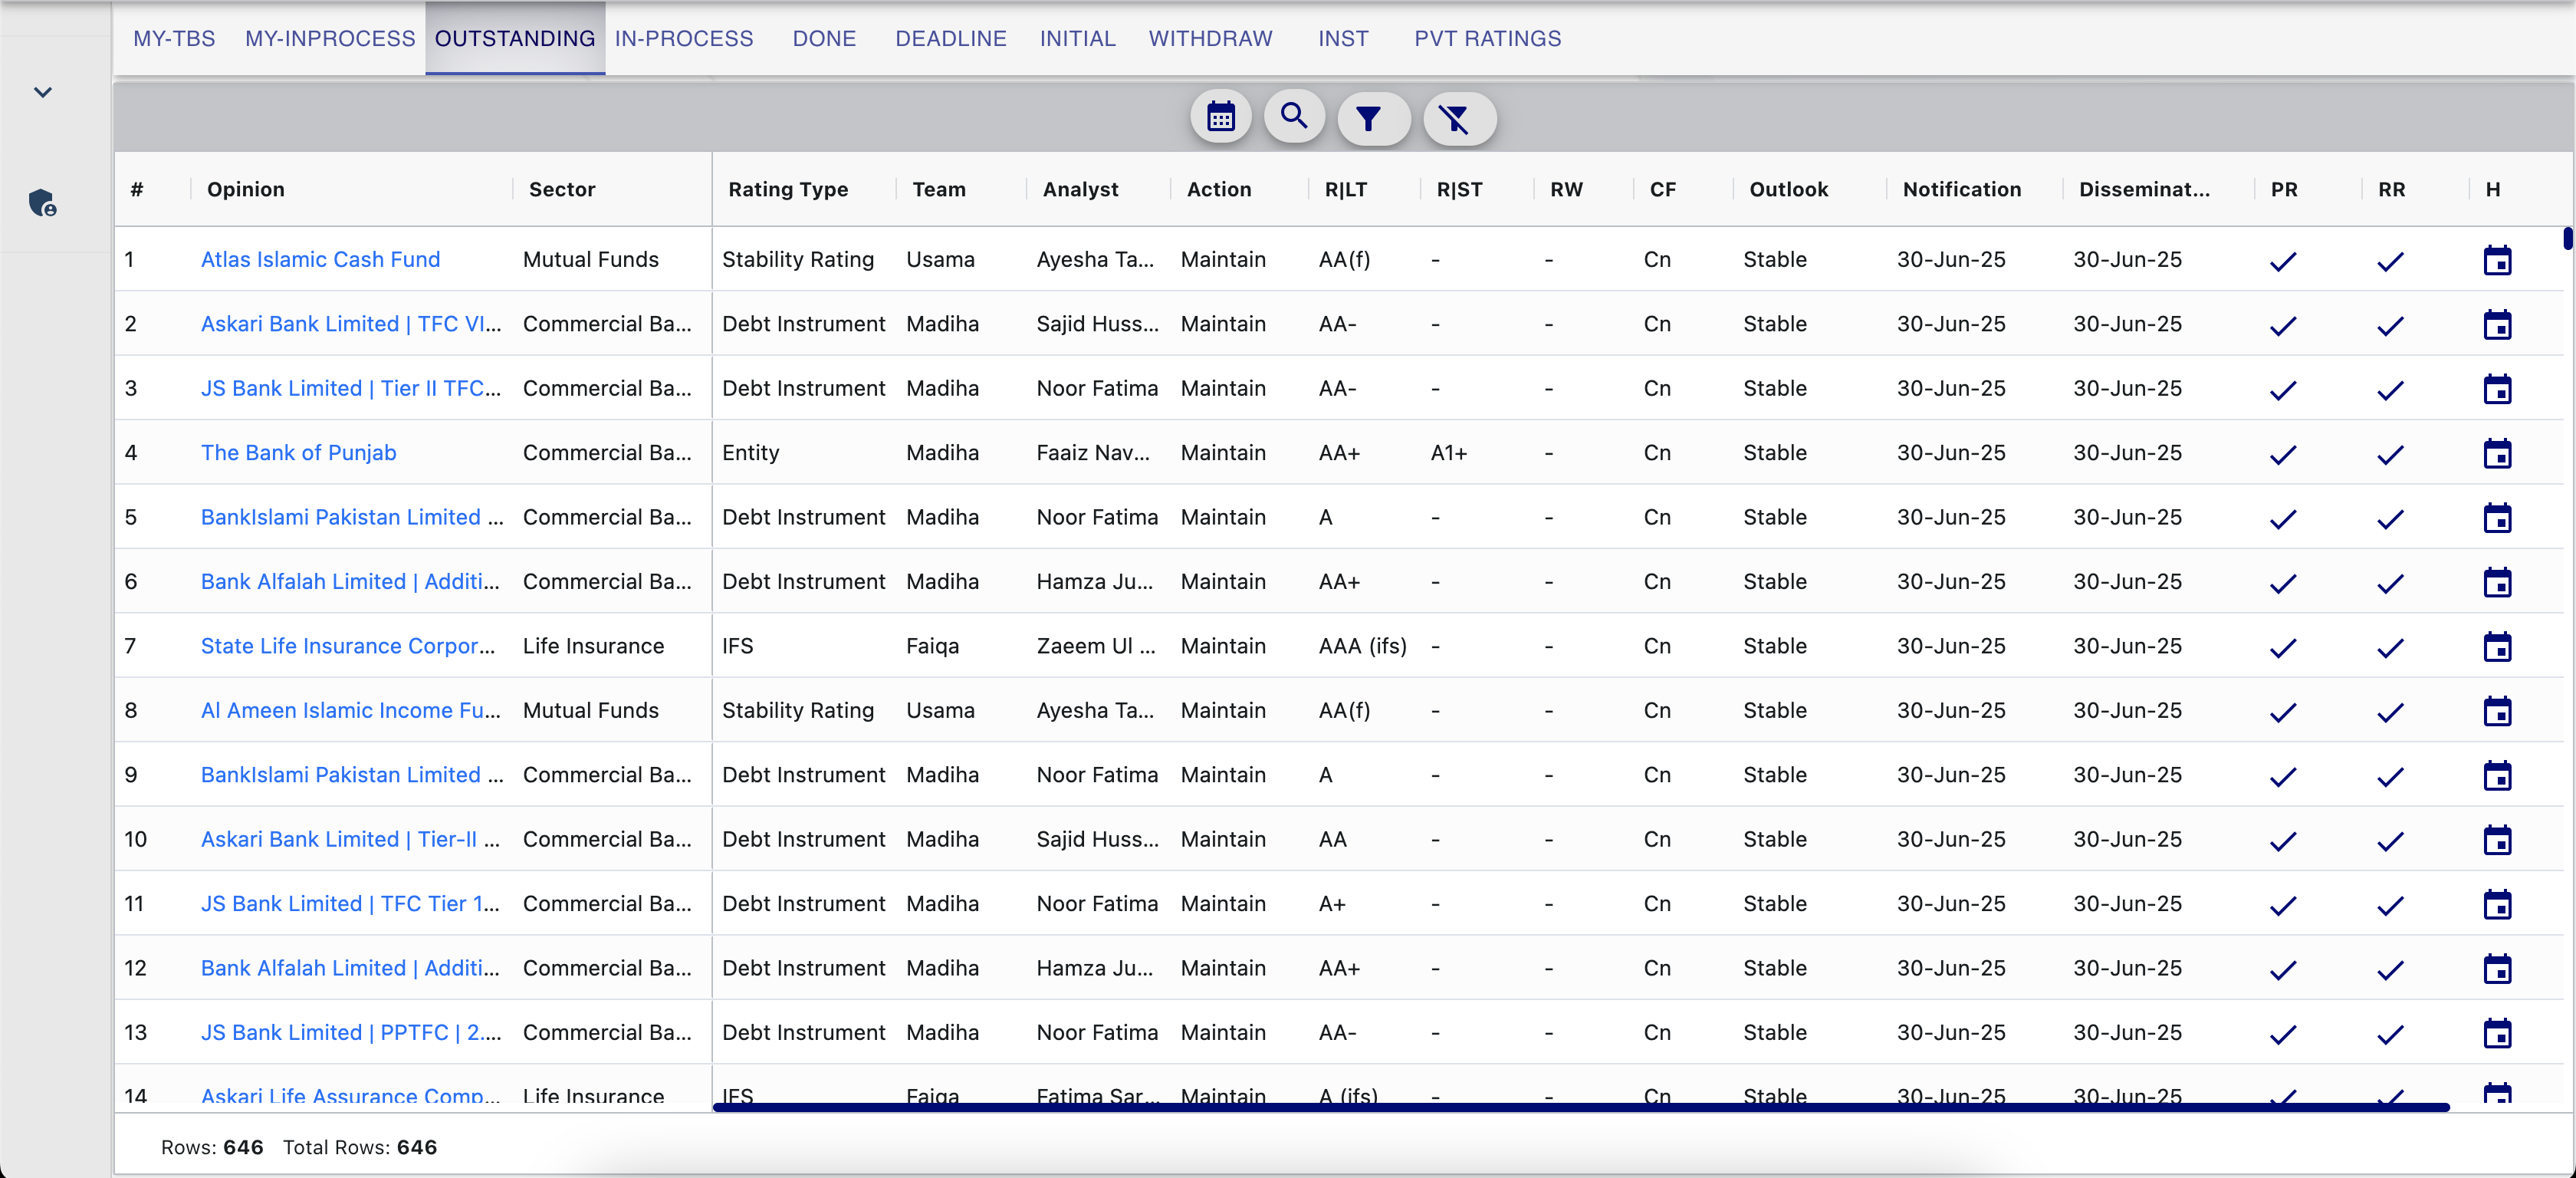Open history calendar icon in row 12

pos(2497,969)
